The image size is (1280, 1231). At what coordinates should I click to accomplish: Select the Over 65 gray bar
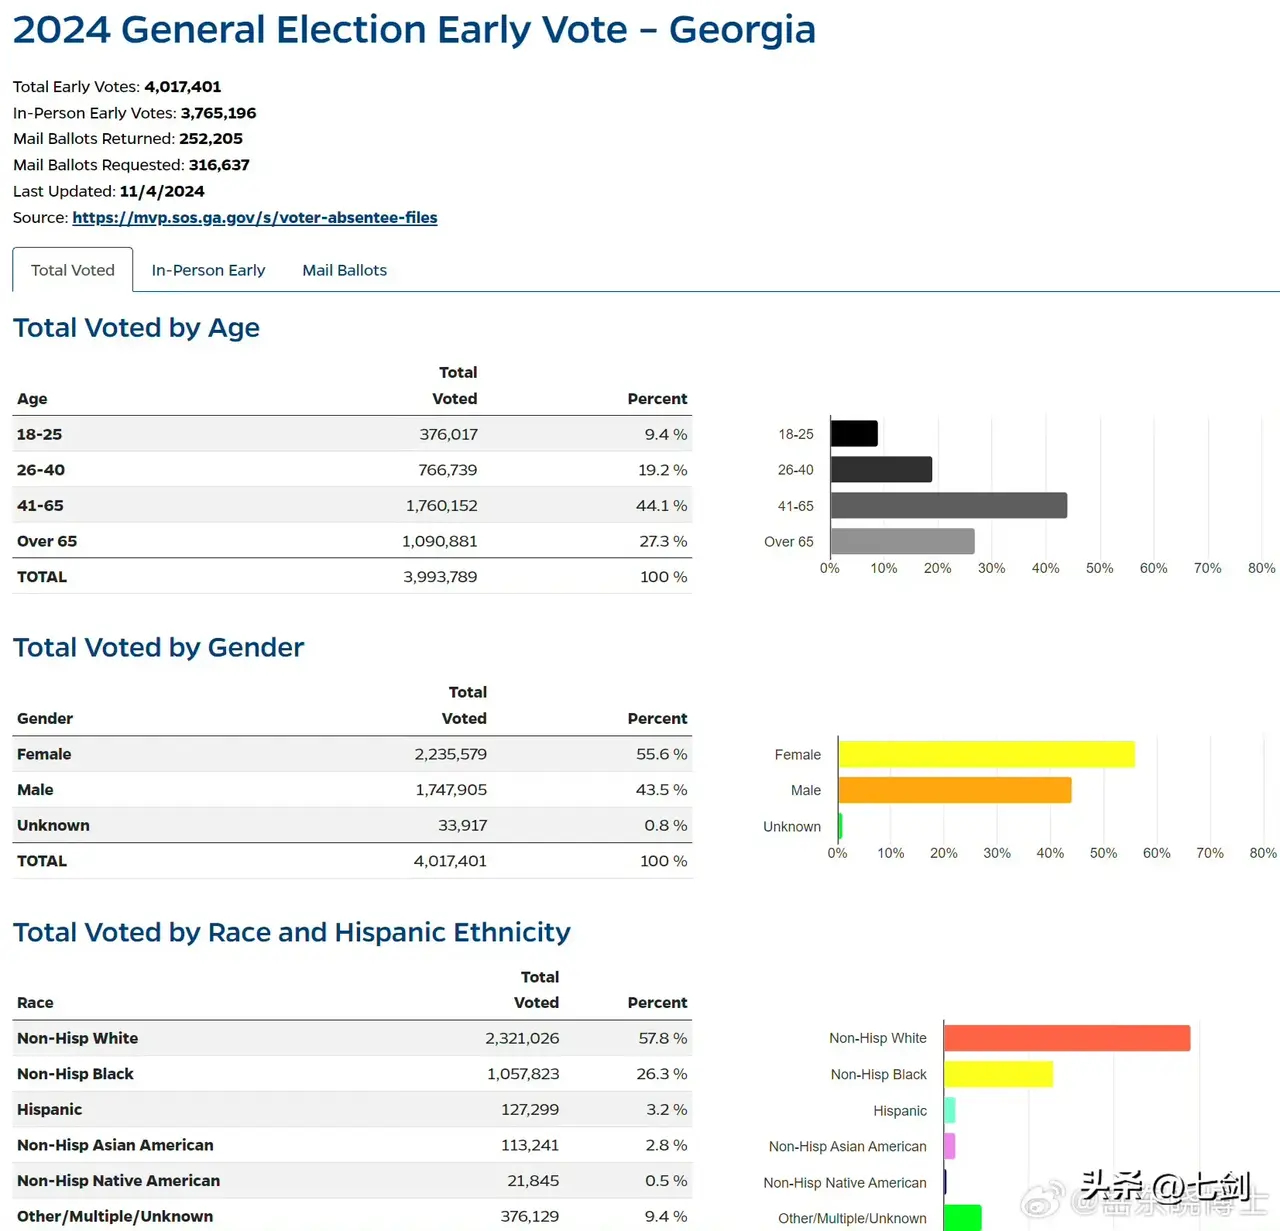(902, 541)
